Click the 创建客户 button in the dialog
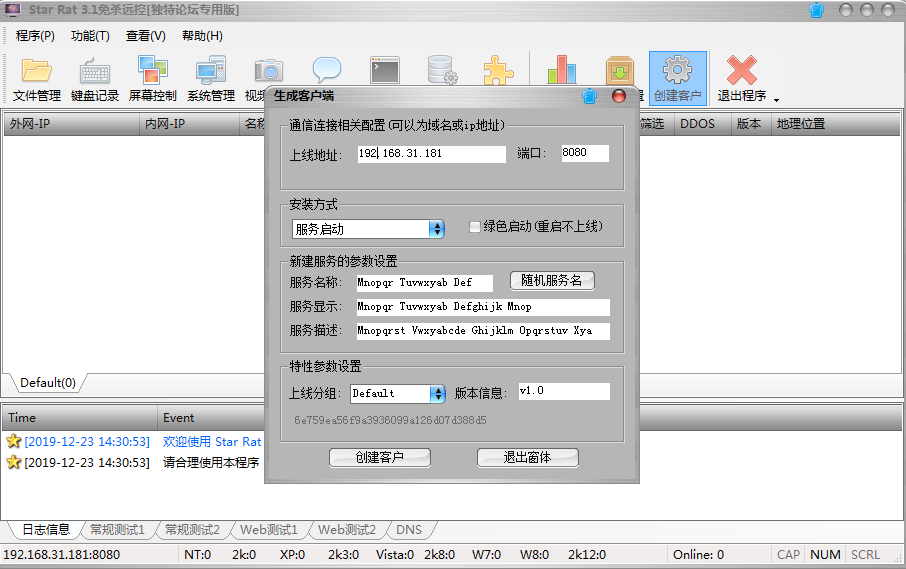The width and height of the screenshot is (906, 569). (x=380, y=458)
